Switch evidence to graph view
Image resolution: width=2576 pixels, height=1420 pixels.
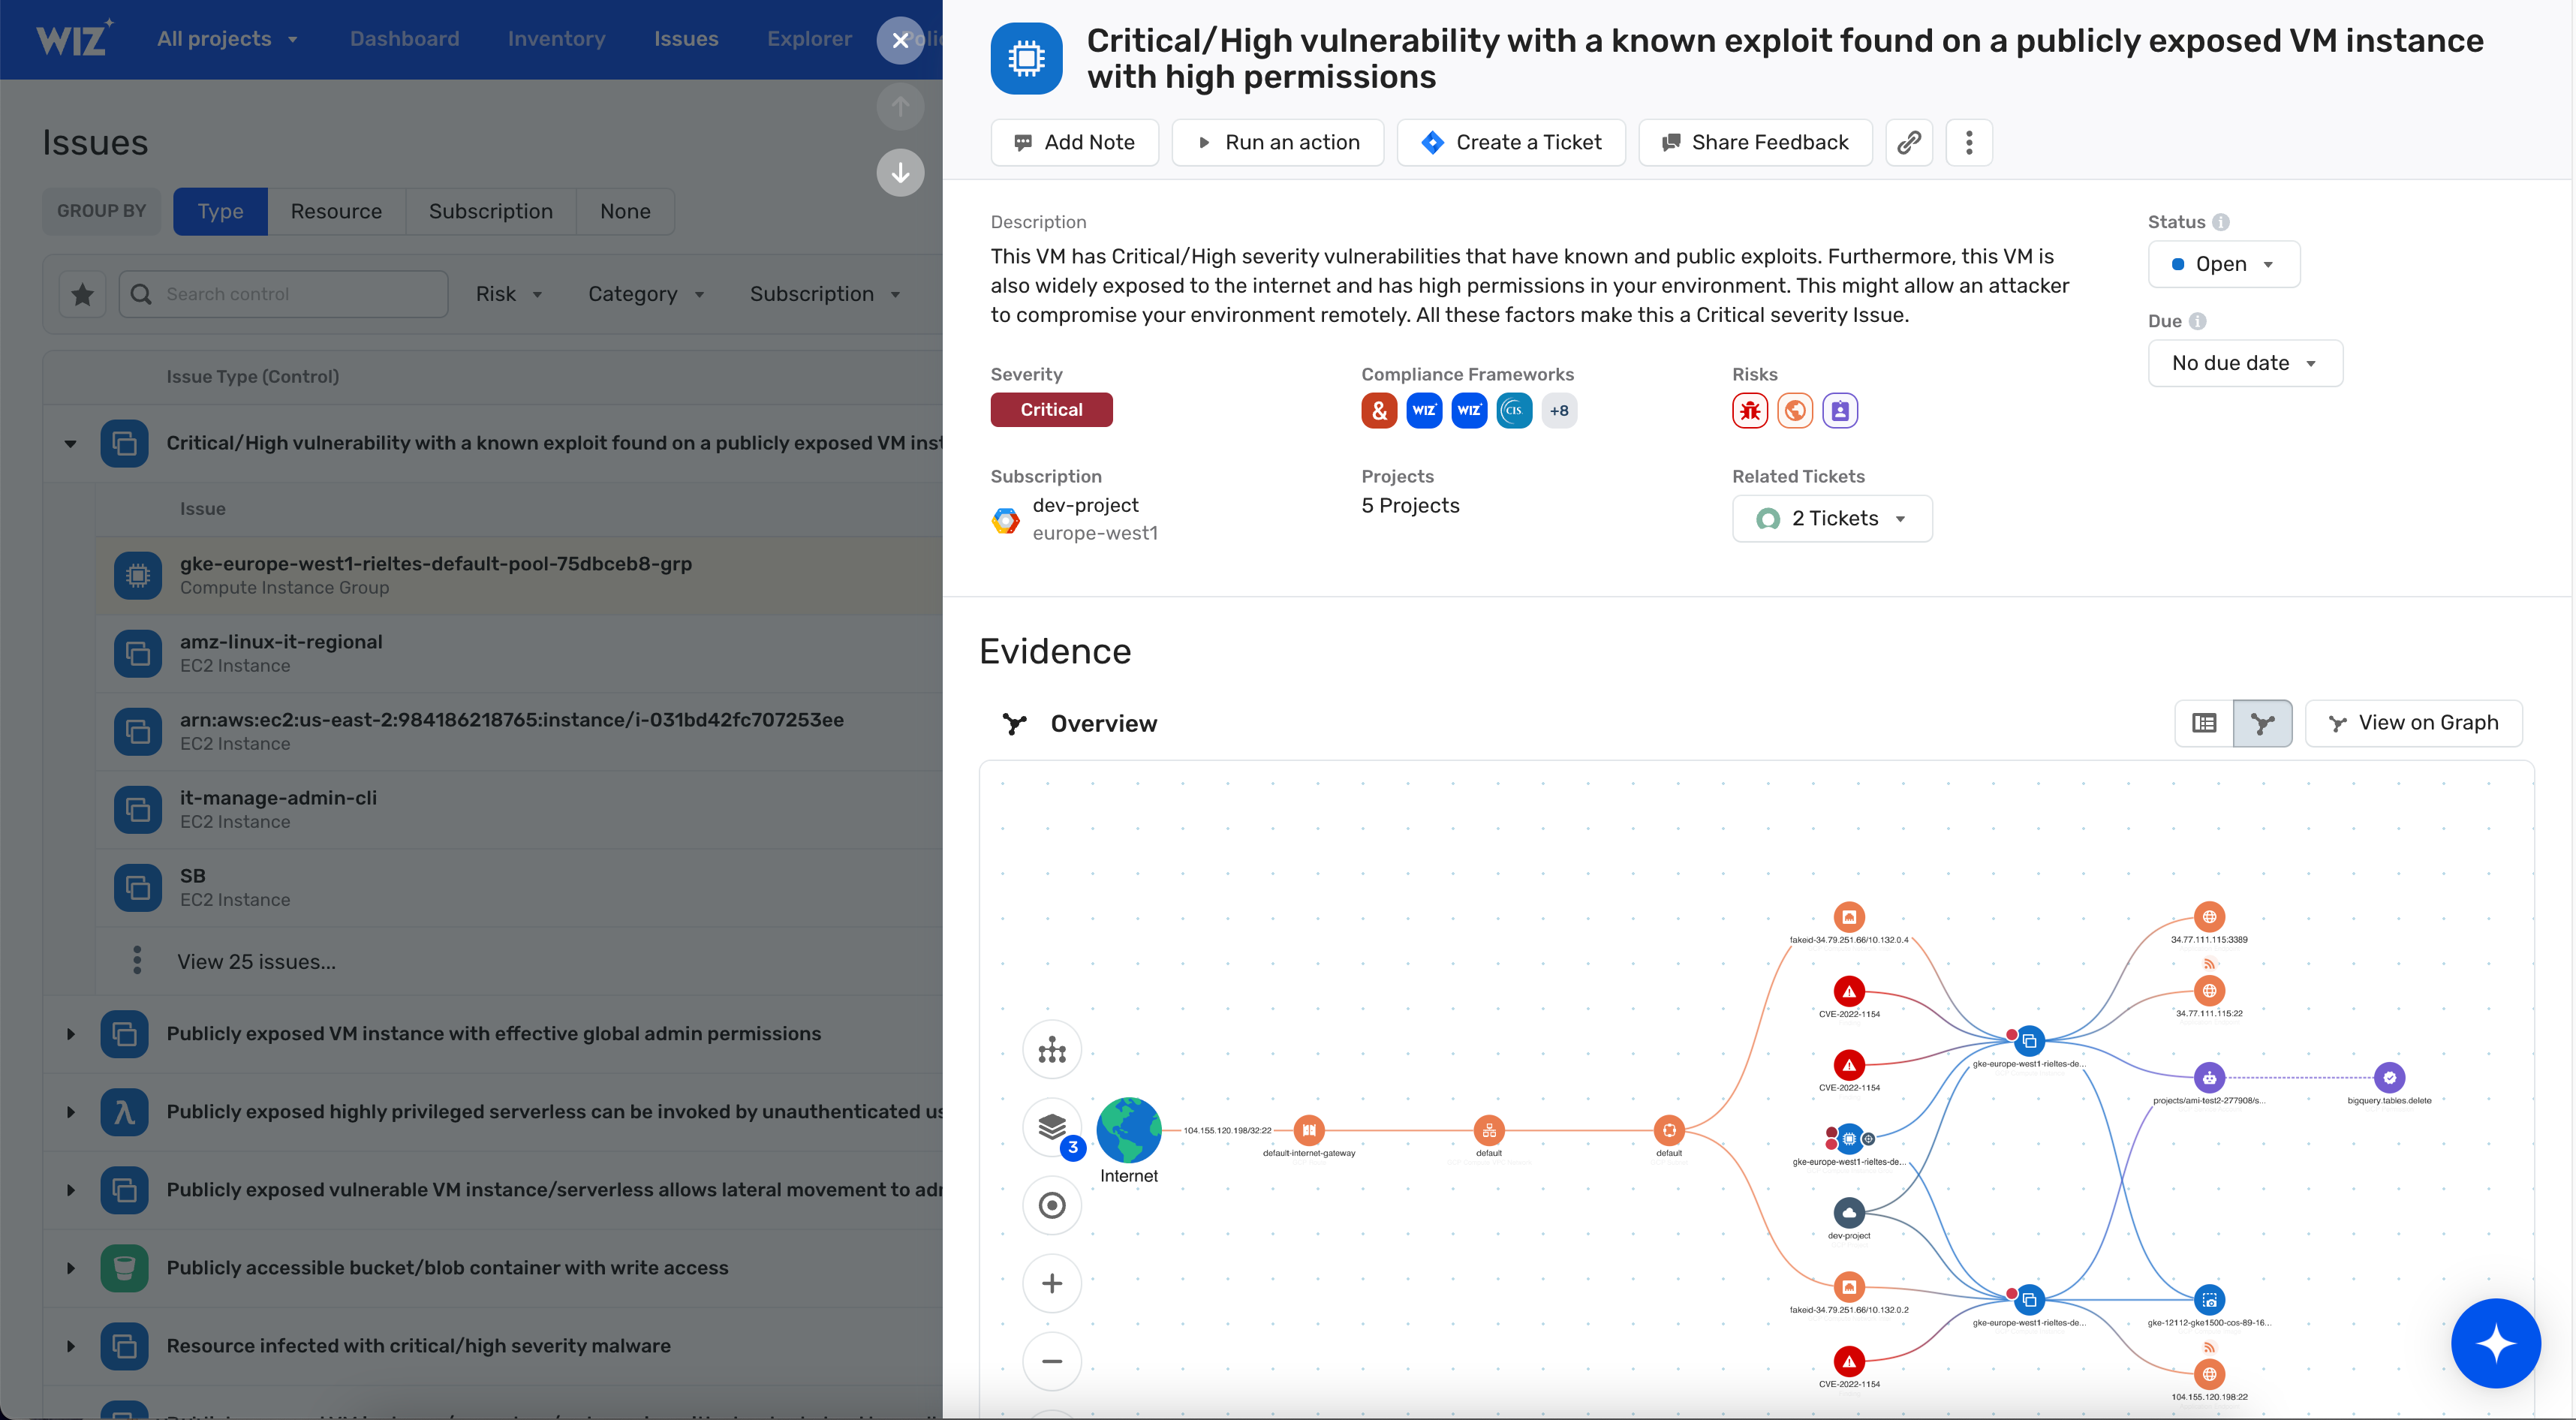[2262, 723]
